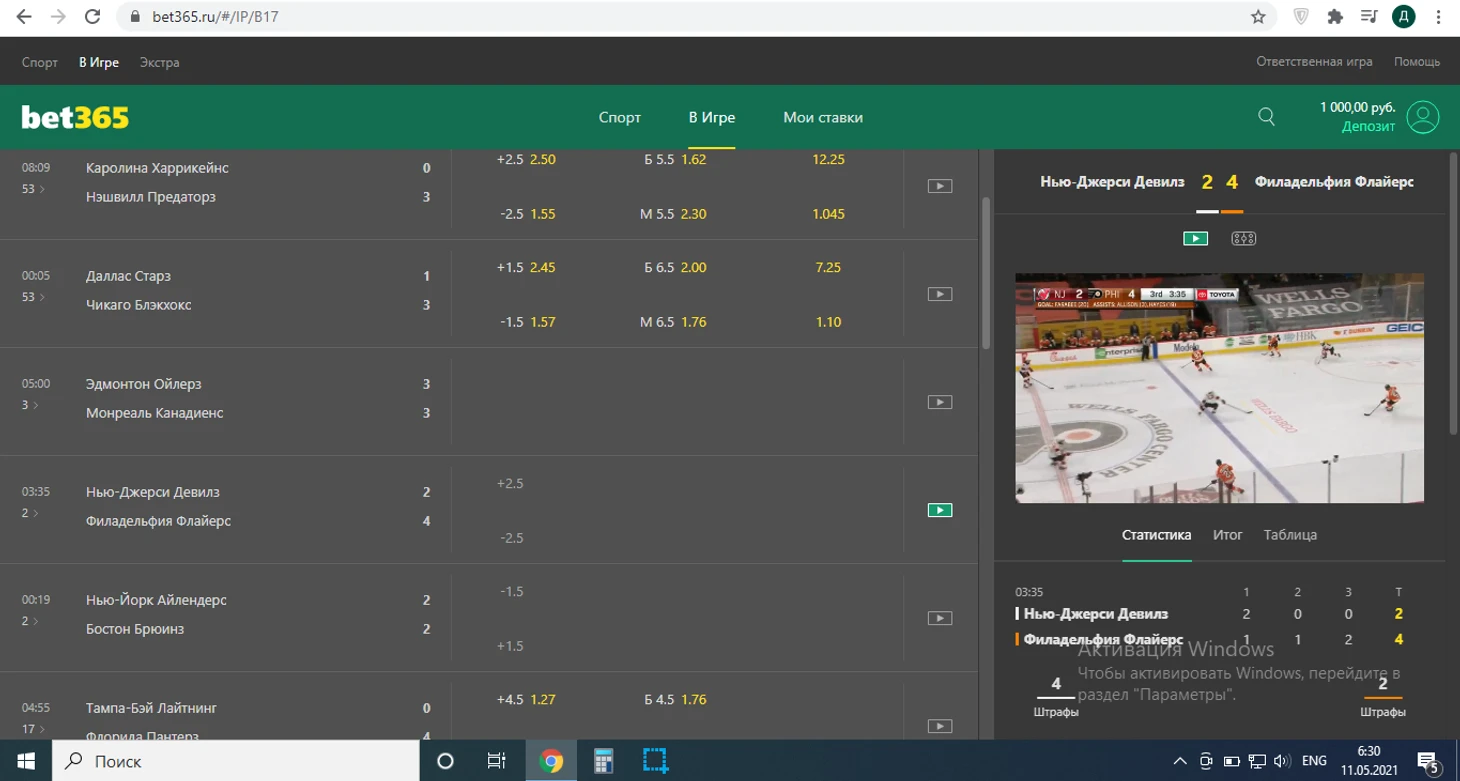Open the account profile icon

click(x=1422, y=117)
